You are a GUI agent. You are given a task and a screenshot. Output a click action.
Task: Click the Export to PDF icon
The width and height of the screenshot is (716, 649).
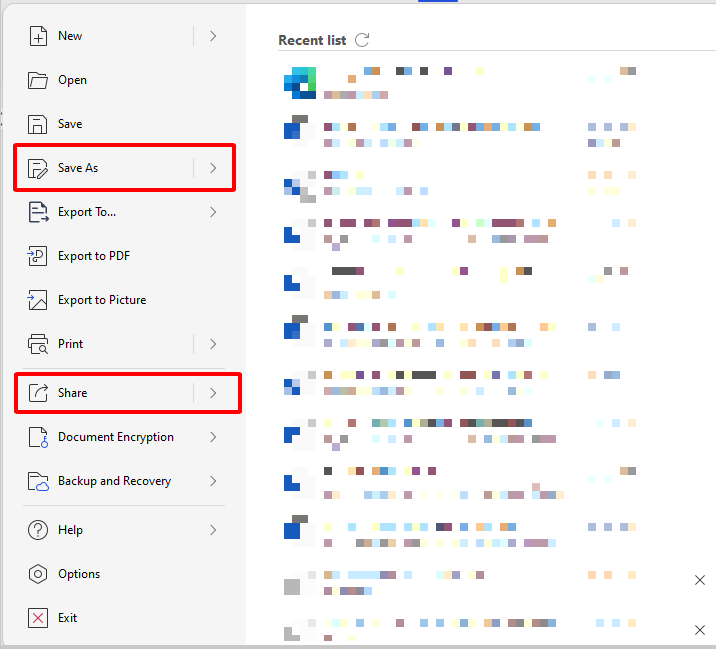click(37, 256)
